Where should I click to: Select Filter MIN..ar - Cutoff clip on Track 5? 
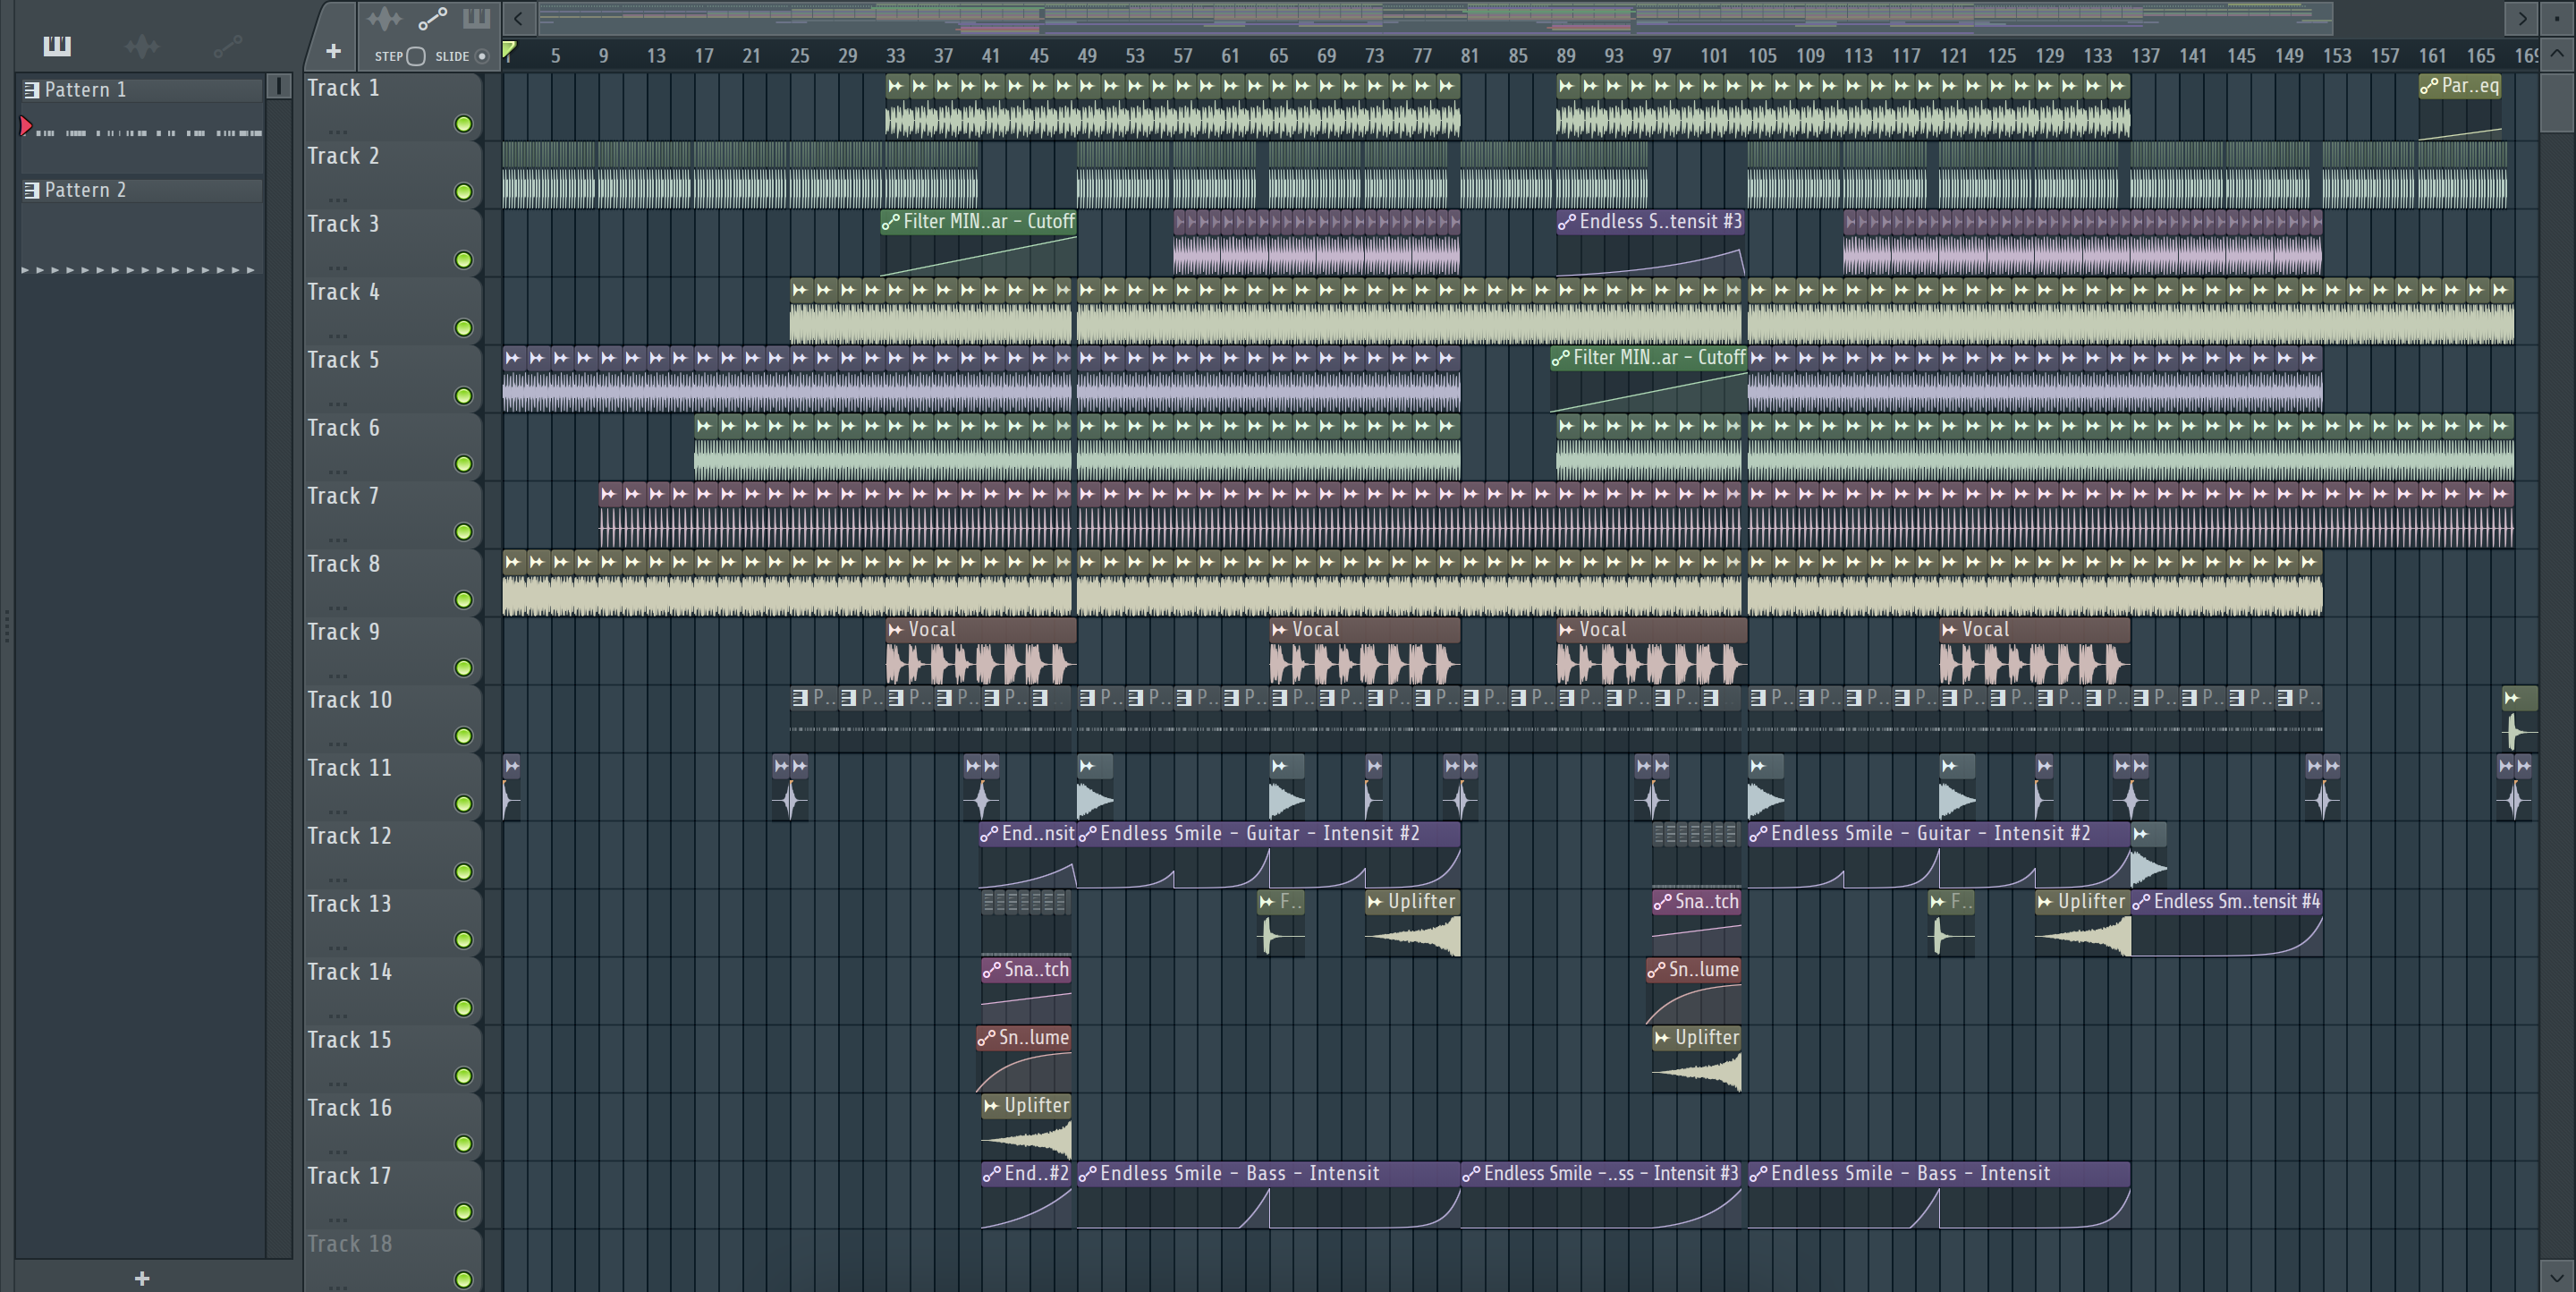1648,378
